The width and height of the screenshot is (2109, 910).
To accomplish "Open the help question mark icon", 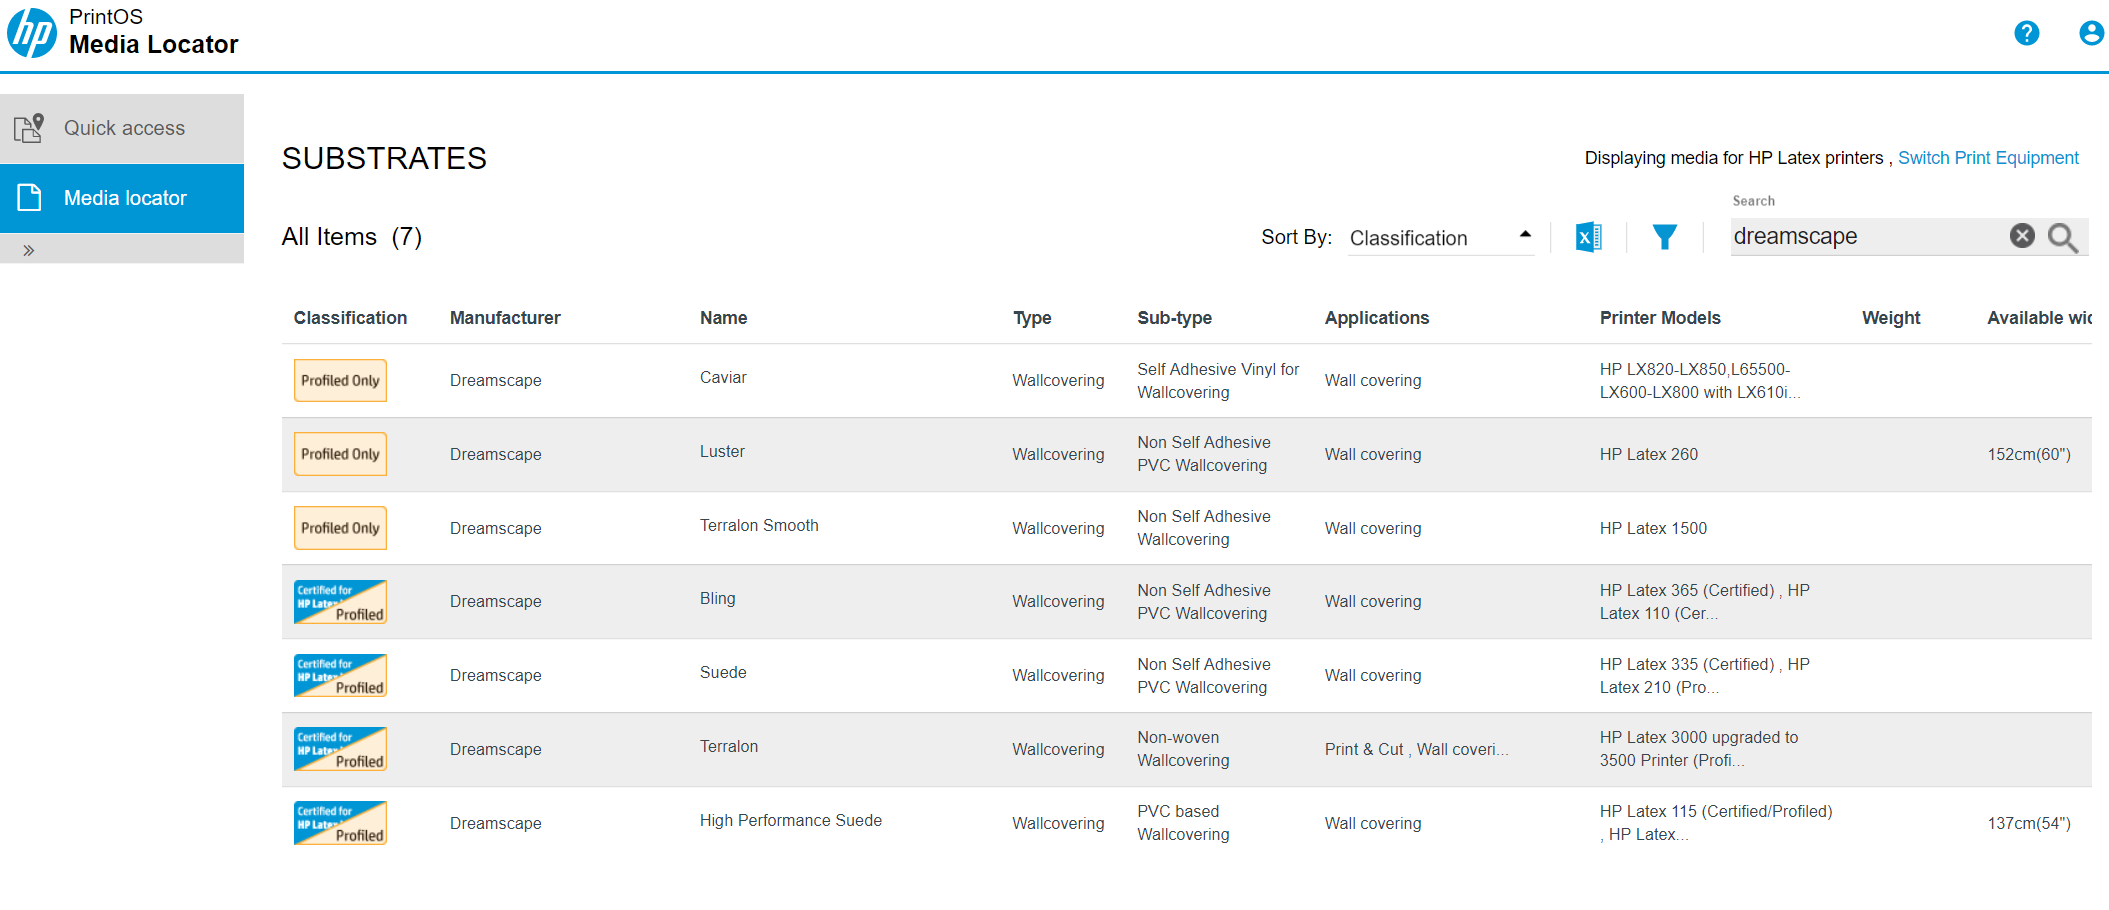I will tap(2026, 33).
